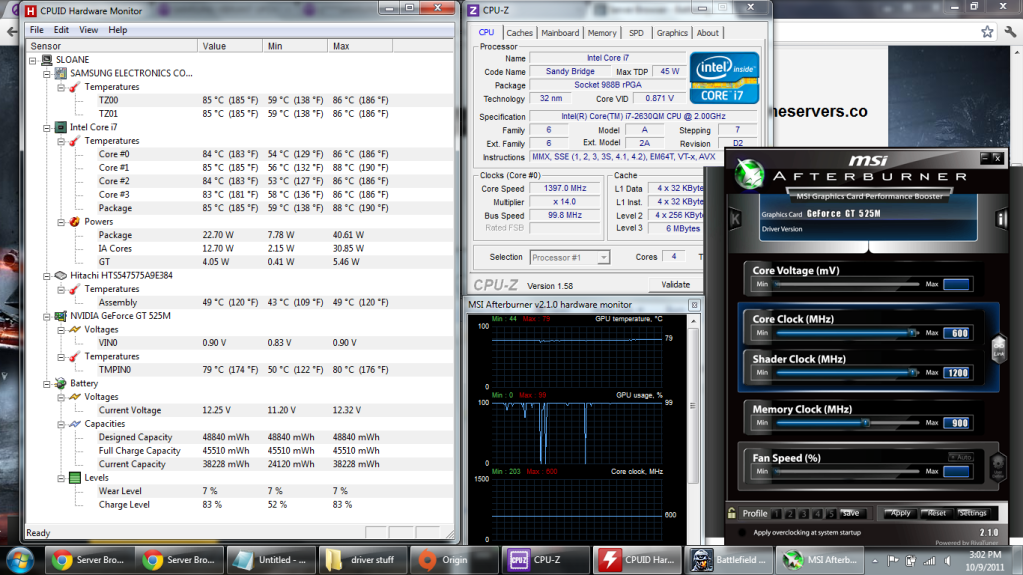Click the Intel Core i7 Temperatures thermometer icon
The image size is (1023, 575).
pyautogui.click(x=75, y=141)
